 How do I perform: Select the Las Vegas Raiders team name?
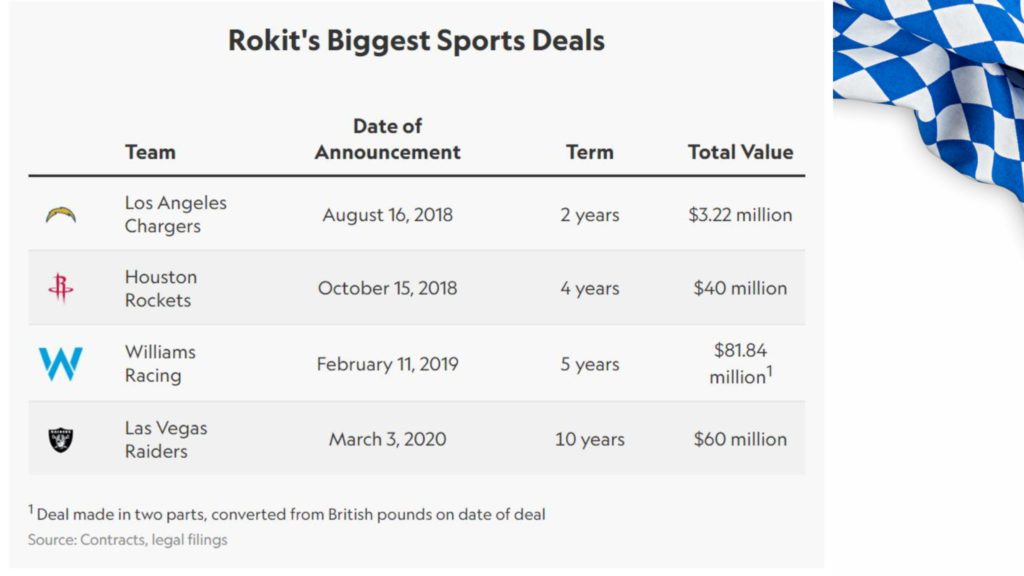tap(165, 439)
